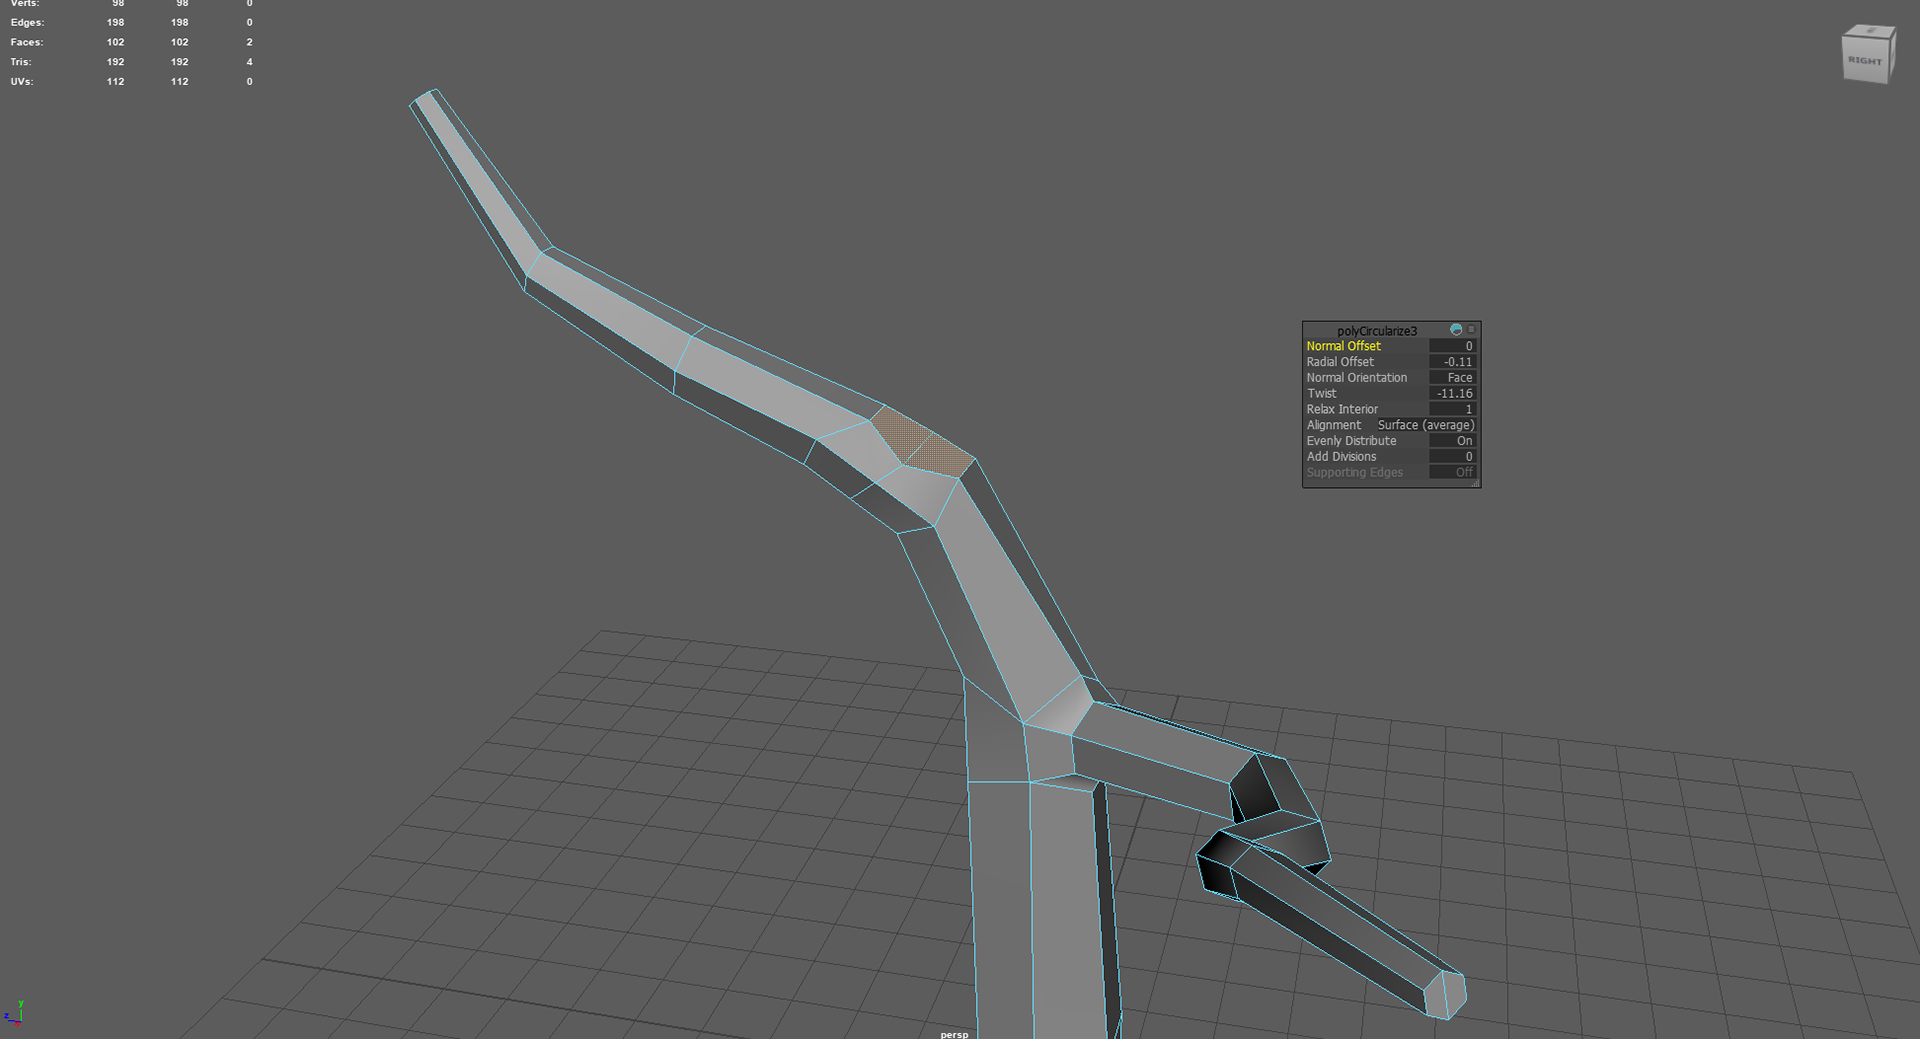Click the Normal Offset value field

[x=1453, y=346]
